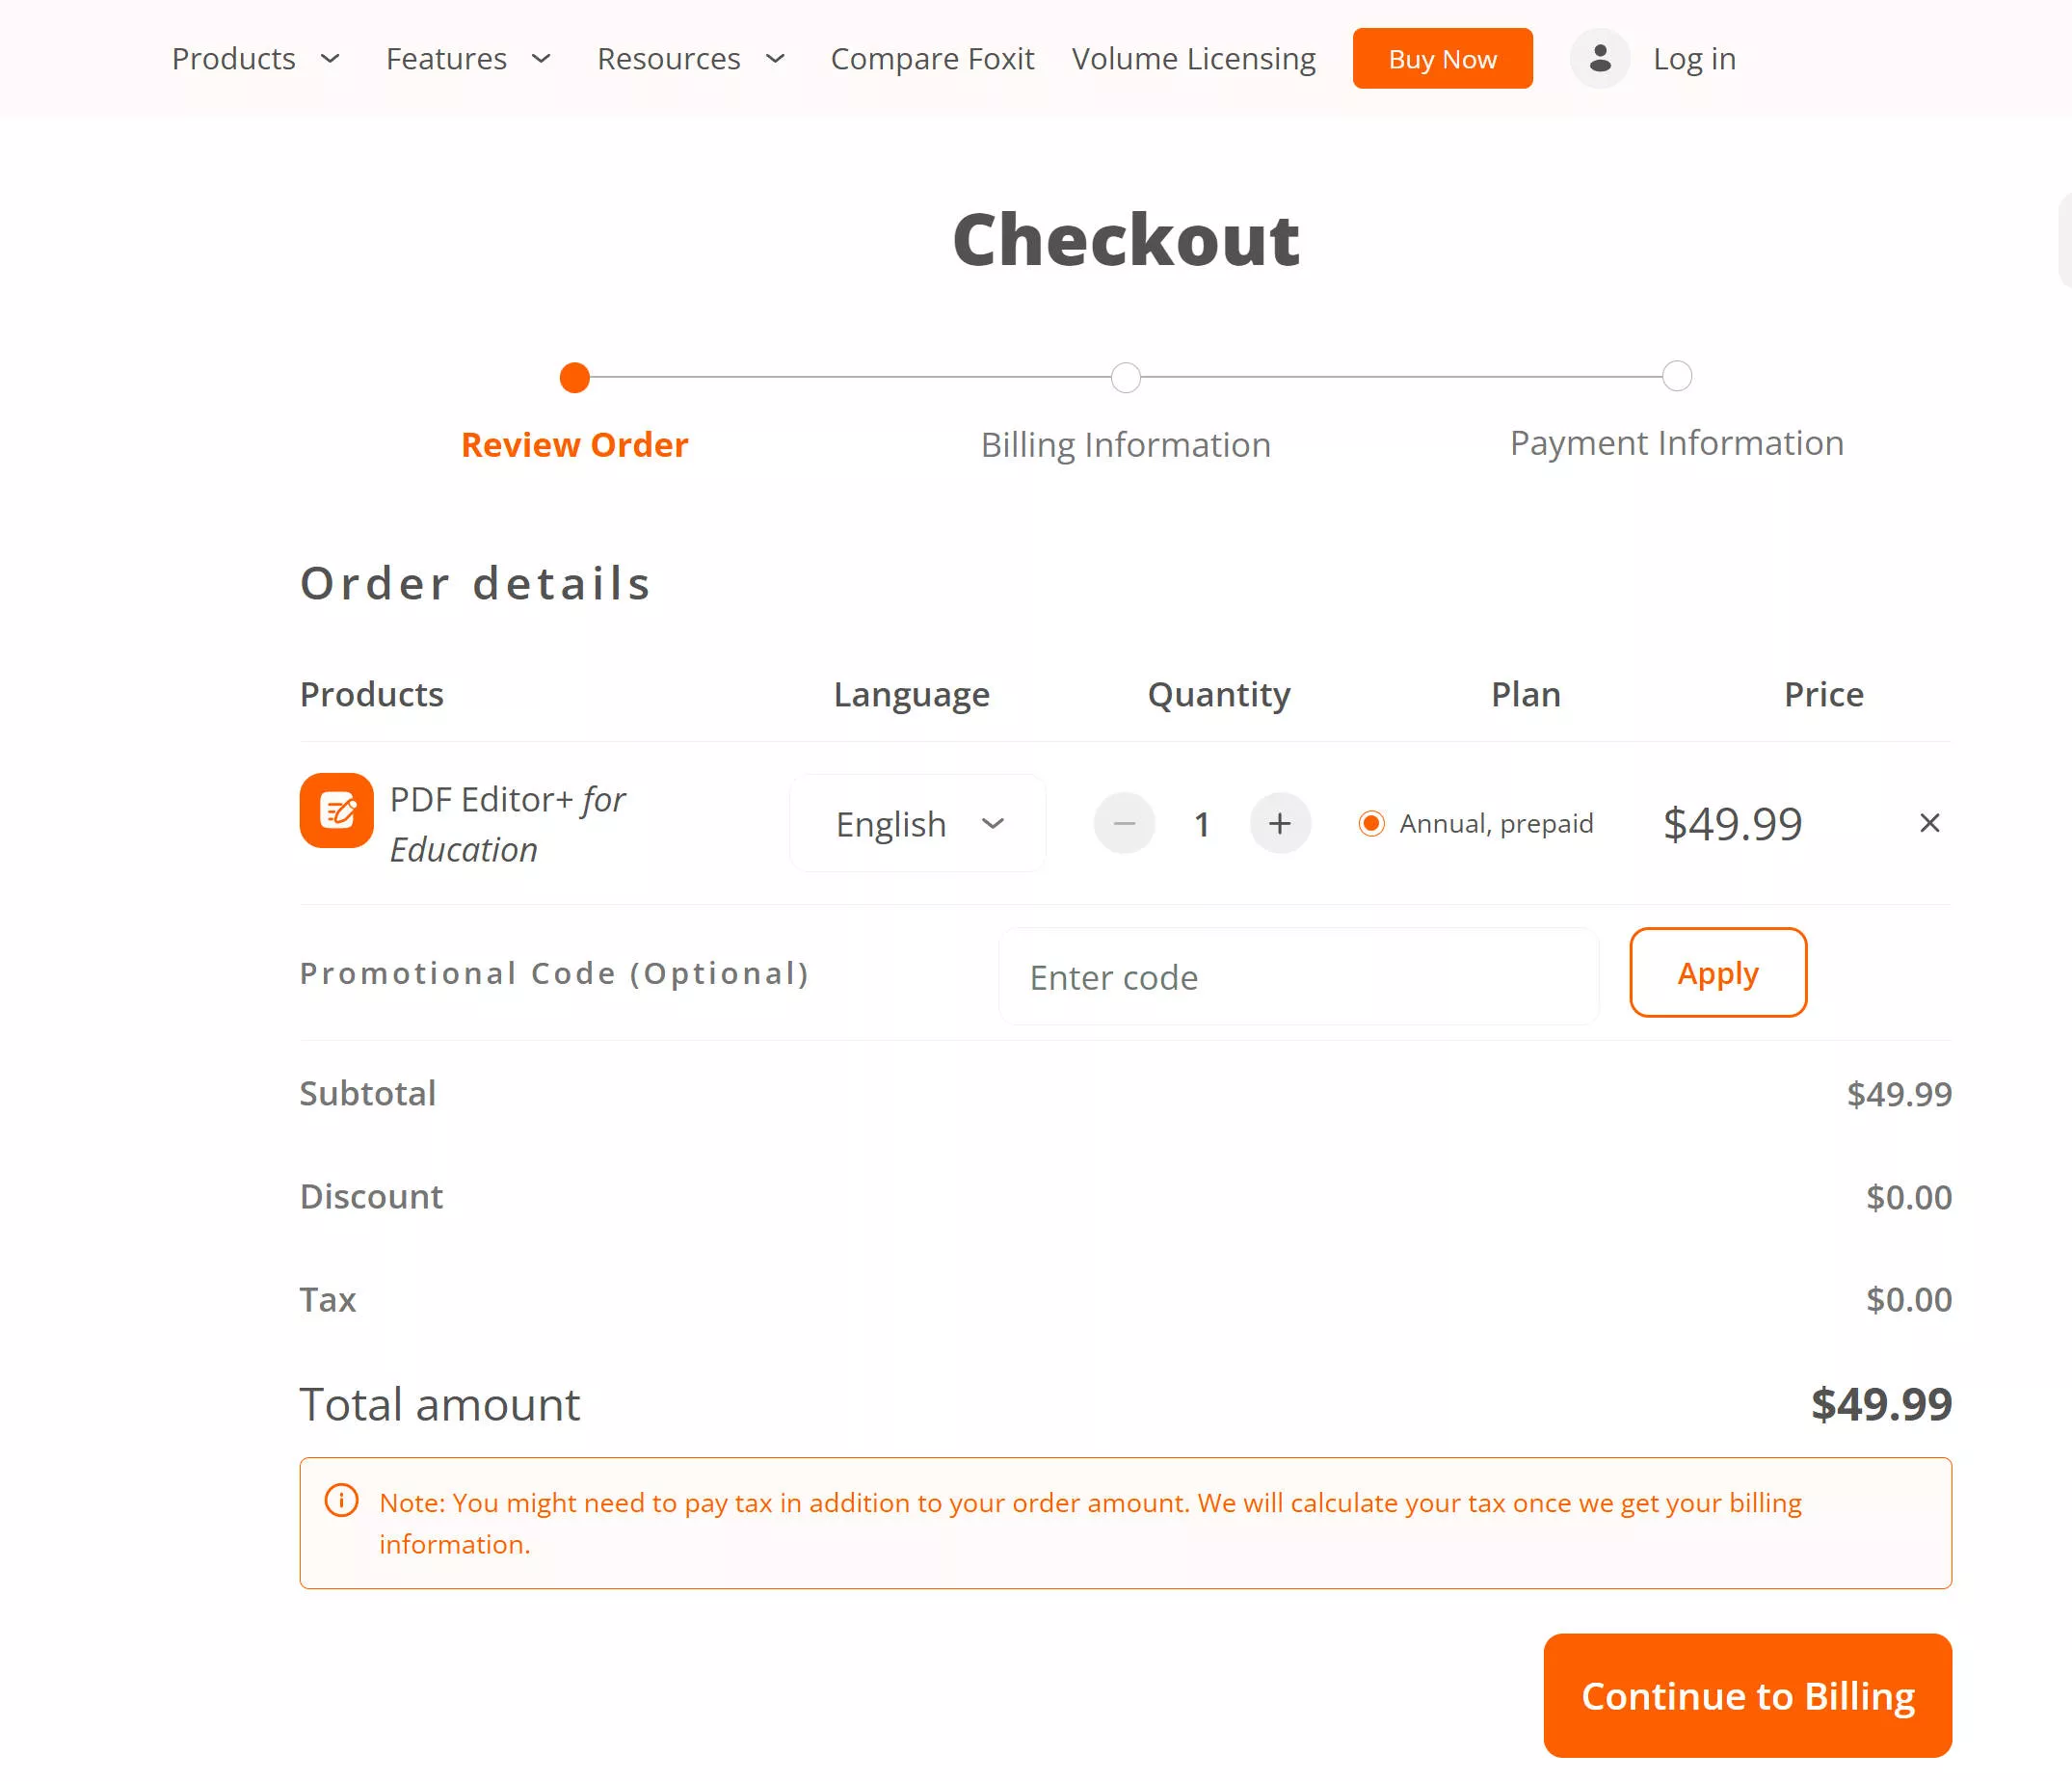Remove PDF Editor+ item from order
Viewport: 2072px width, 1781px height.
point(1929,823)
